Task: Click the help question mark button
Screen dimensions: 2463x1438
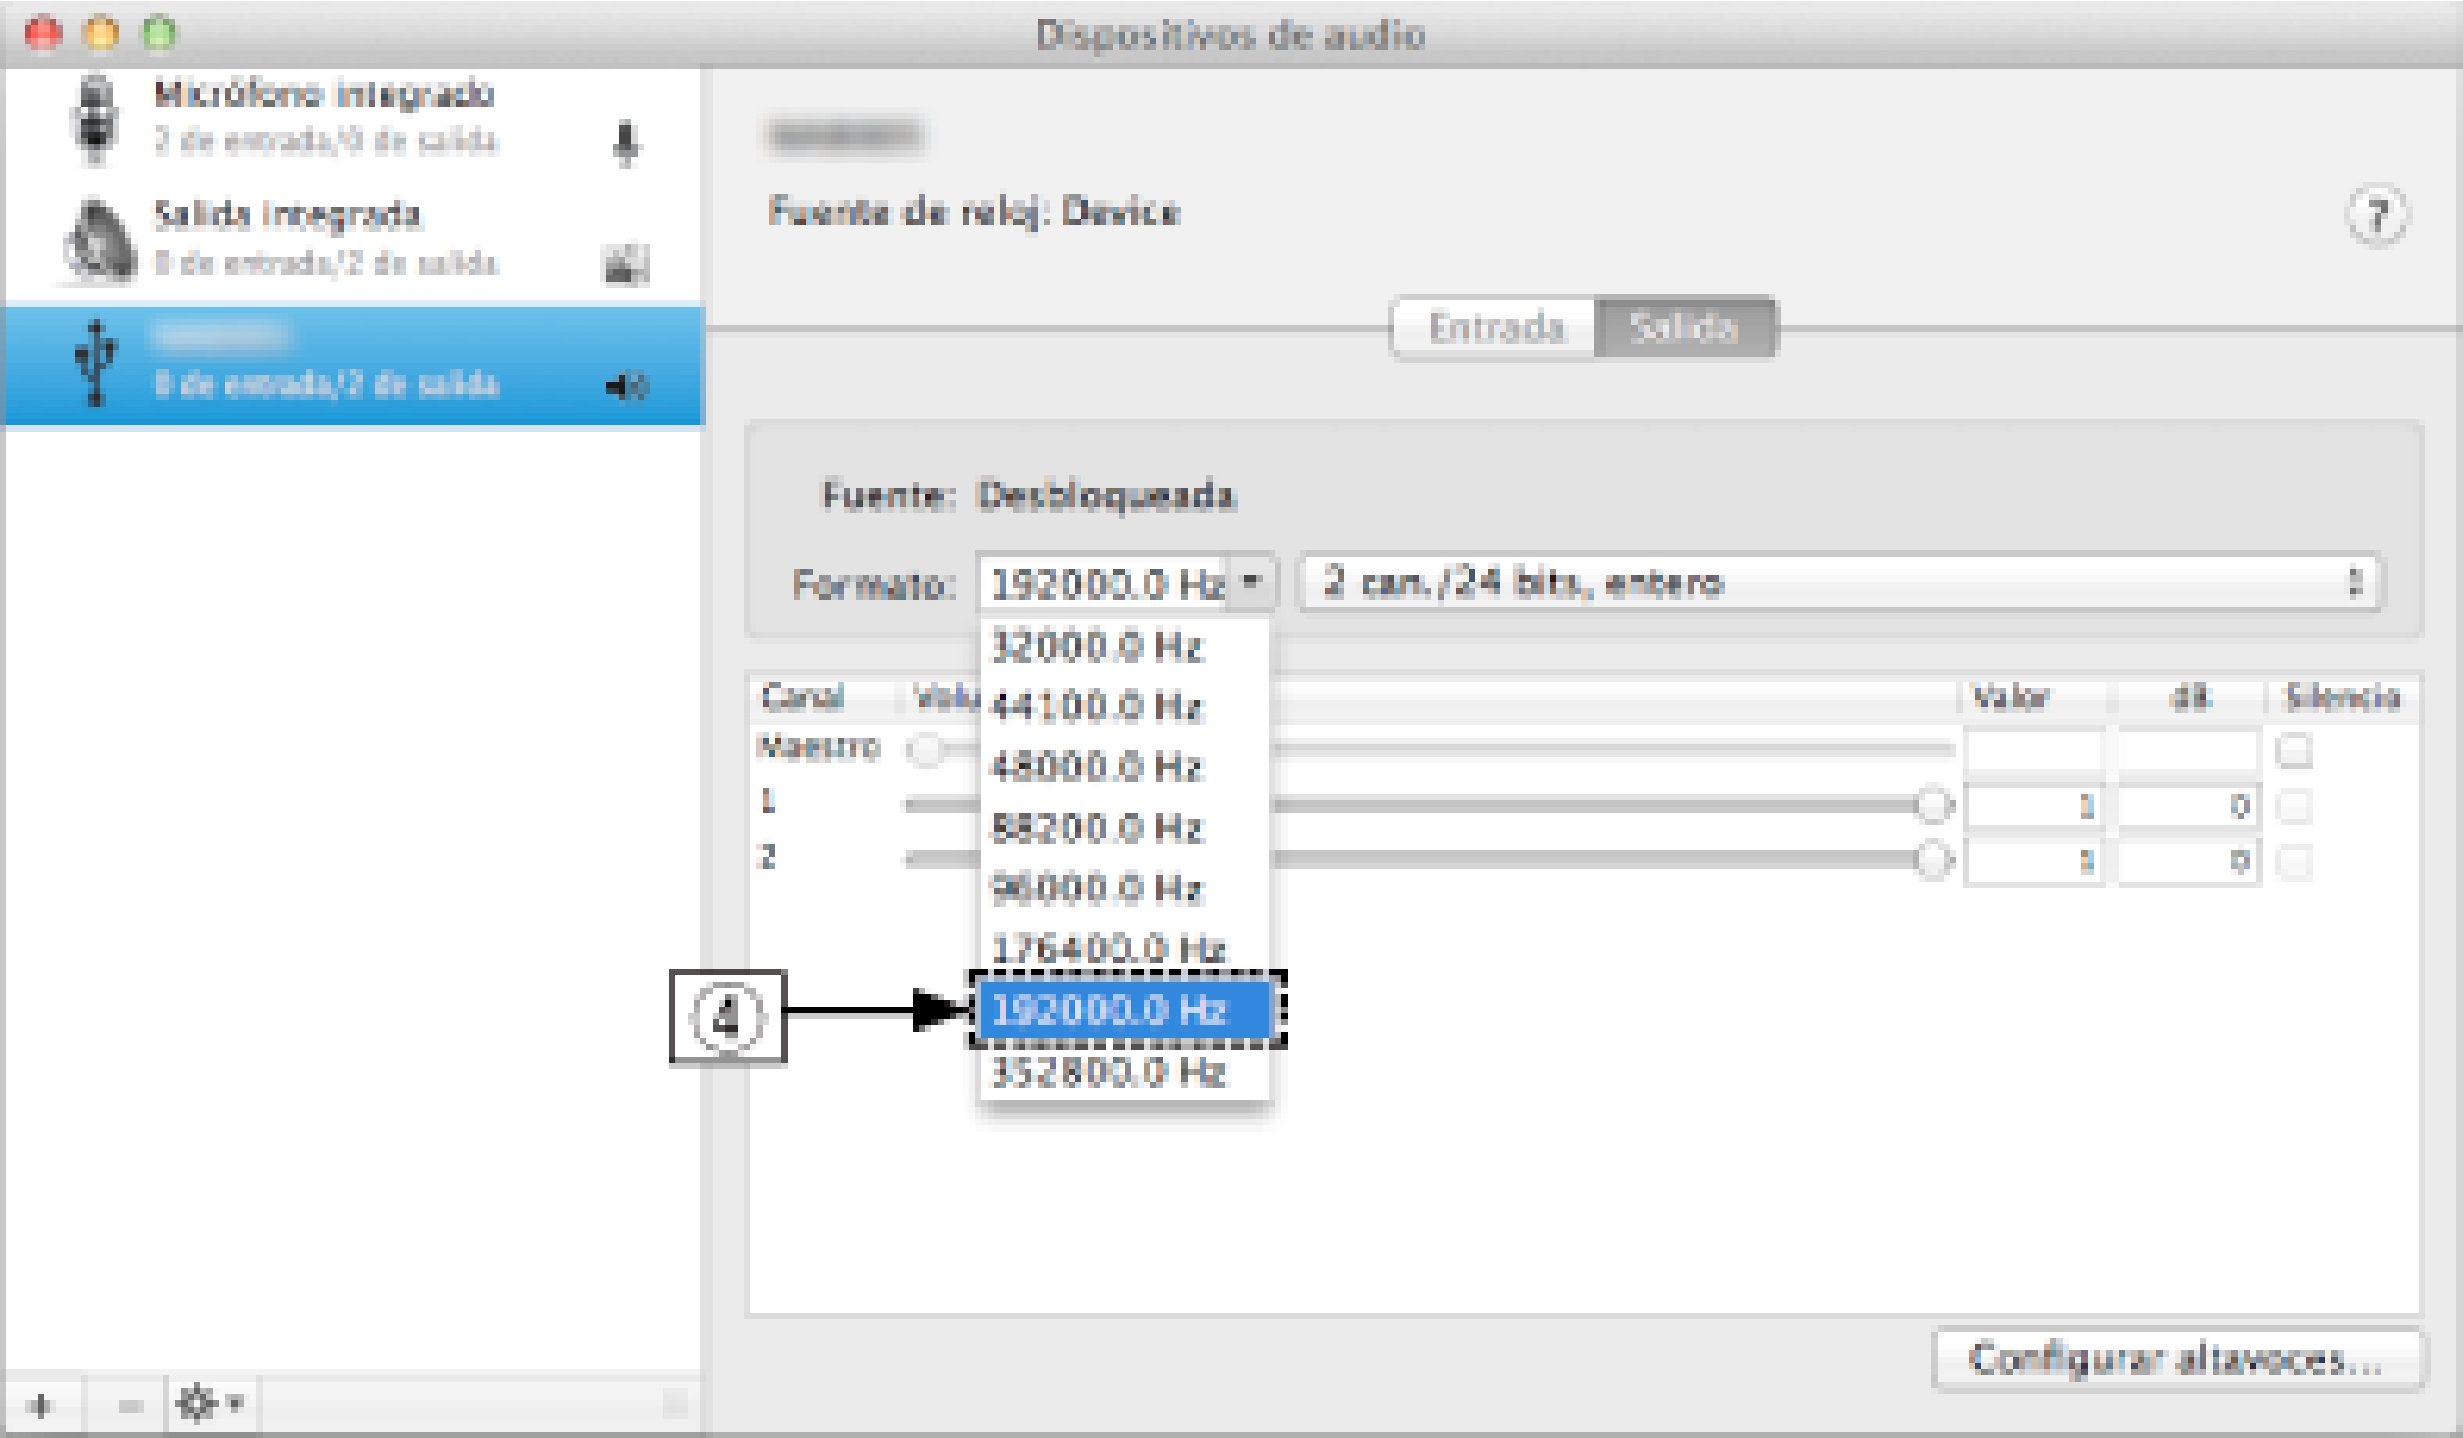Action: tap(2377, 216)
